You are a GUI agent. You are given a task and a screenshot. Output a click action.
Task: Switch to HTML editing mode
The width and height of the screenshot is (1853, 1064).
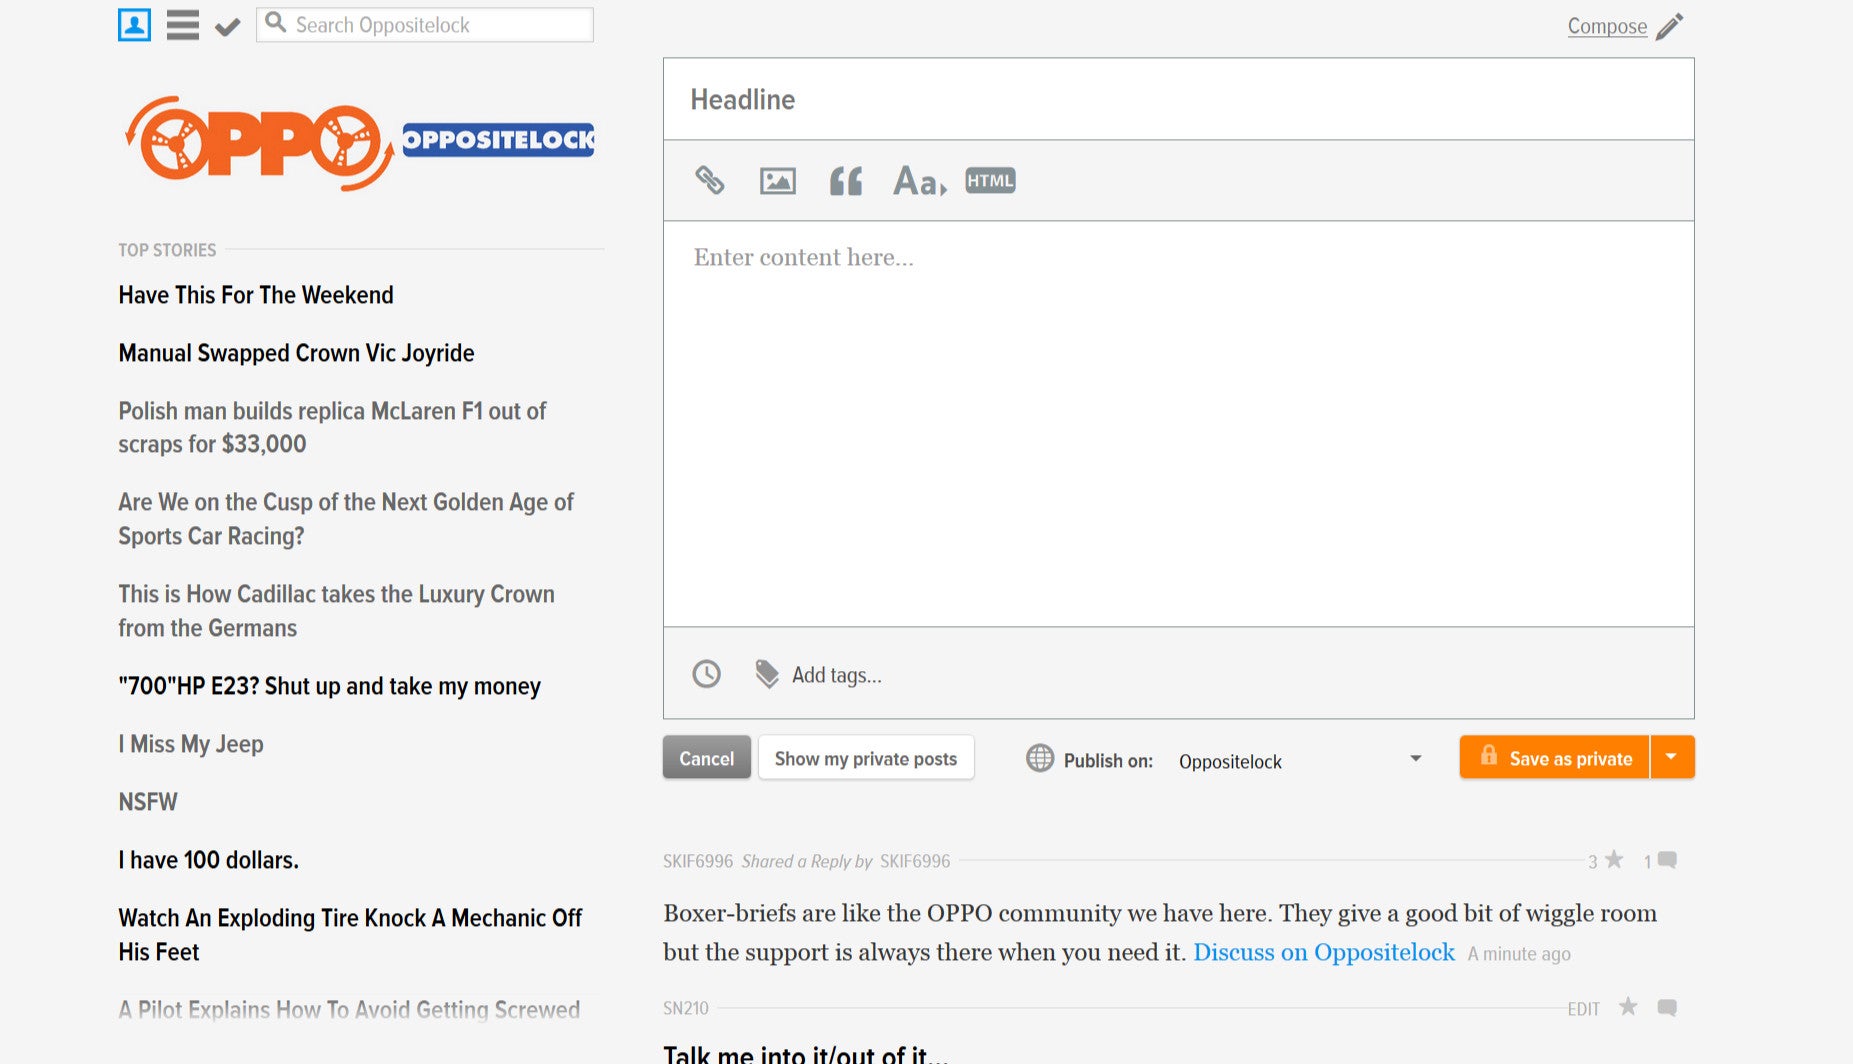click(x=990, y=180)
